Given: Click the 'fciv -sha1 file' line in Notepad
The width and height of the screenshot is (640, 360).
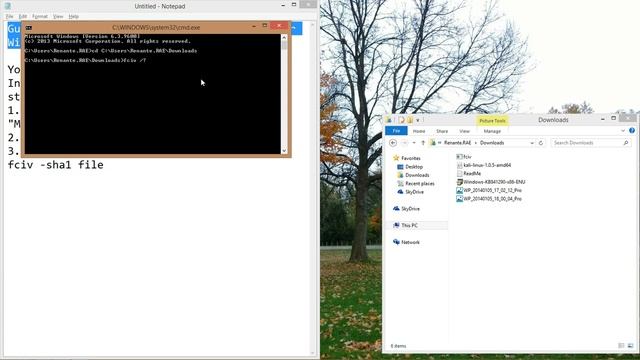Looking at the screenshot, I should (x=56, y=165).
